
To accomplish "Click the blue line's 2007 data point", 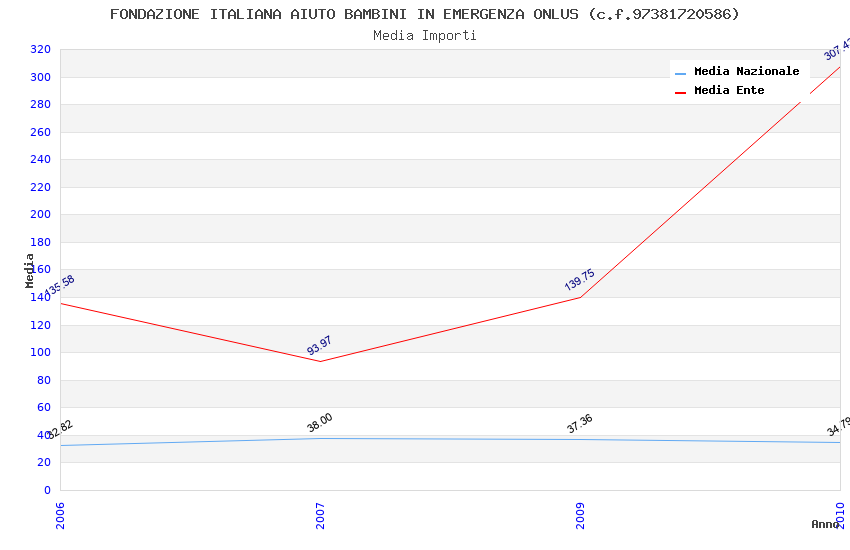I will (x=320, y=438).
